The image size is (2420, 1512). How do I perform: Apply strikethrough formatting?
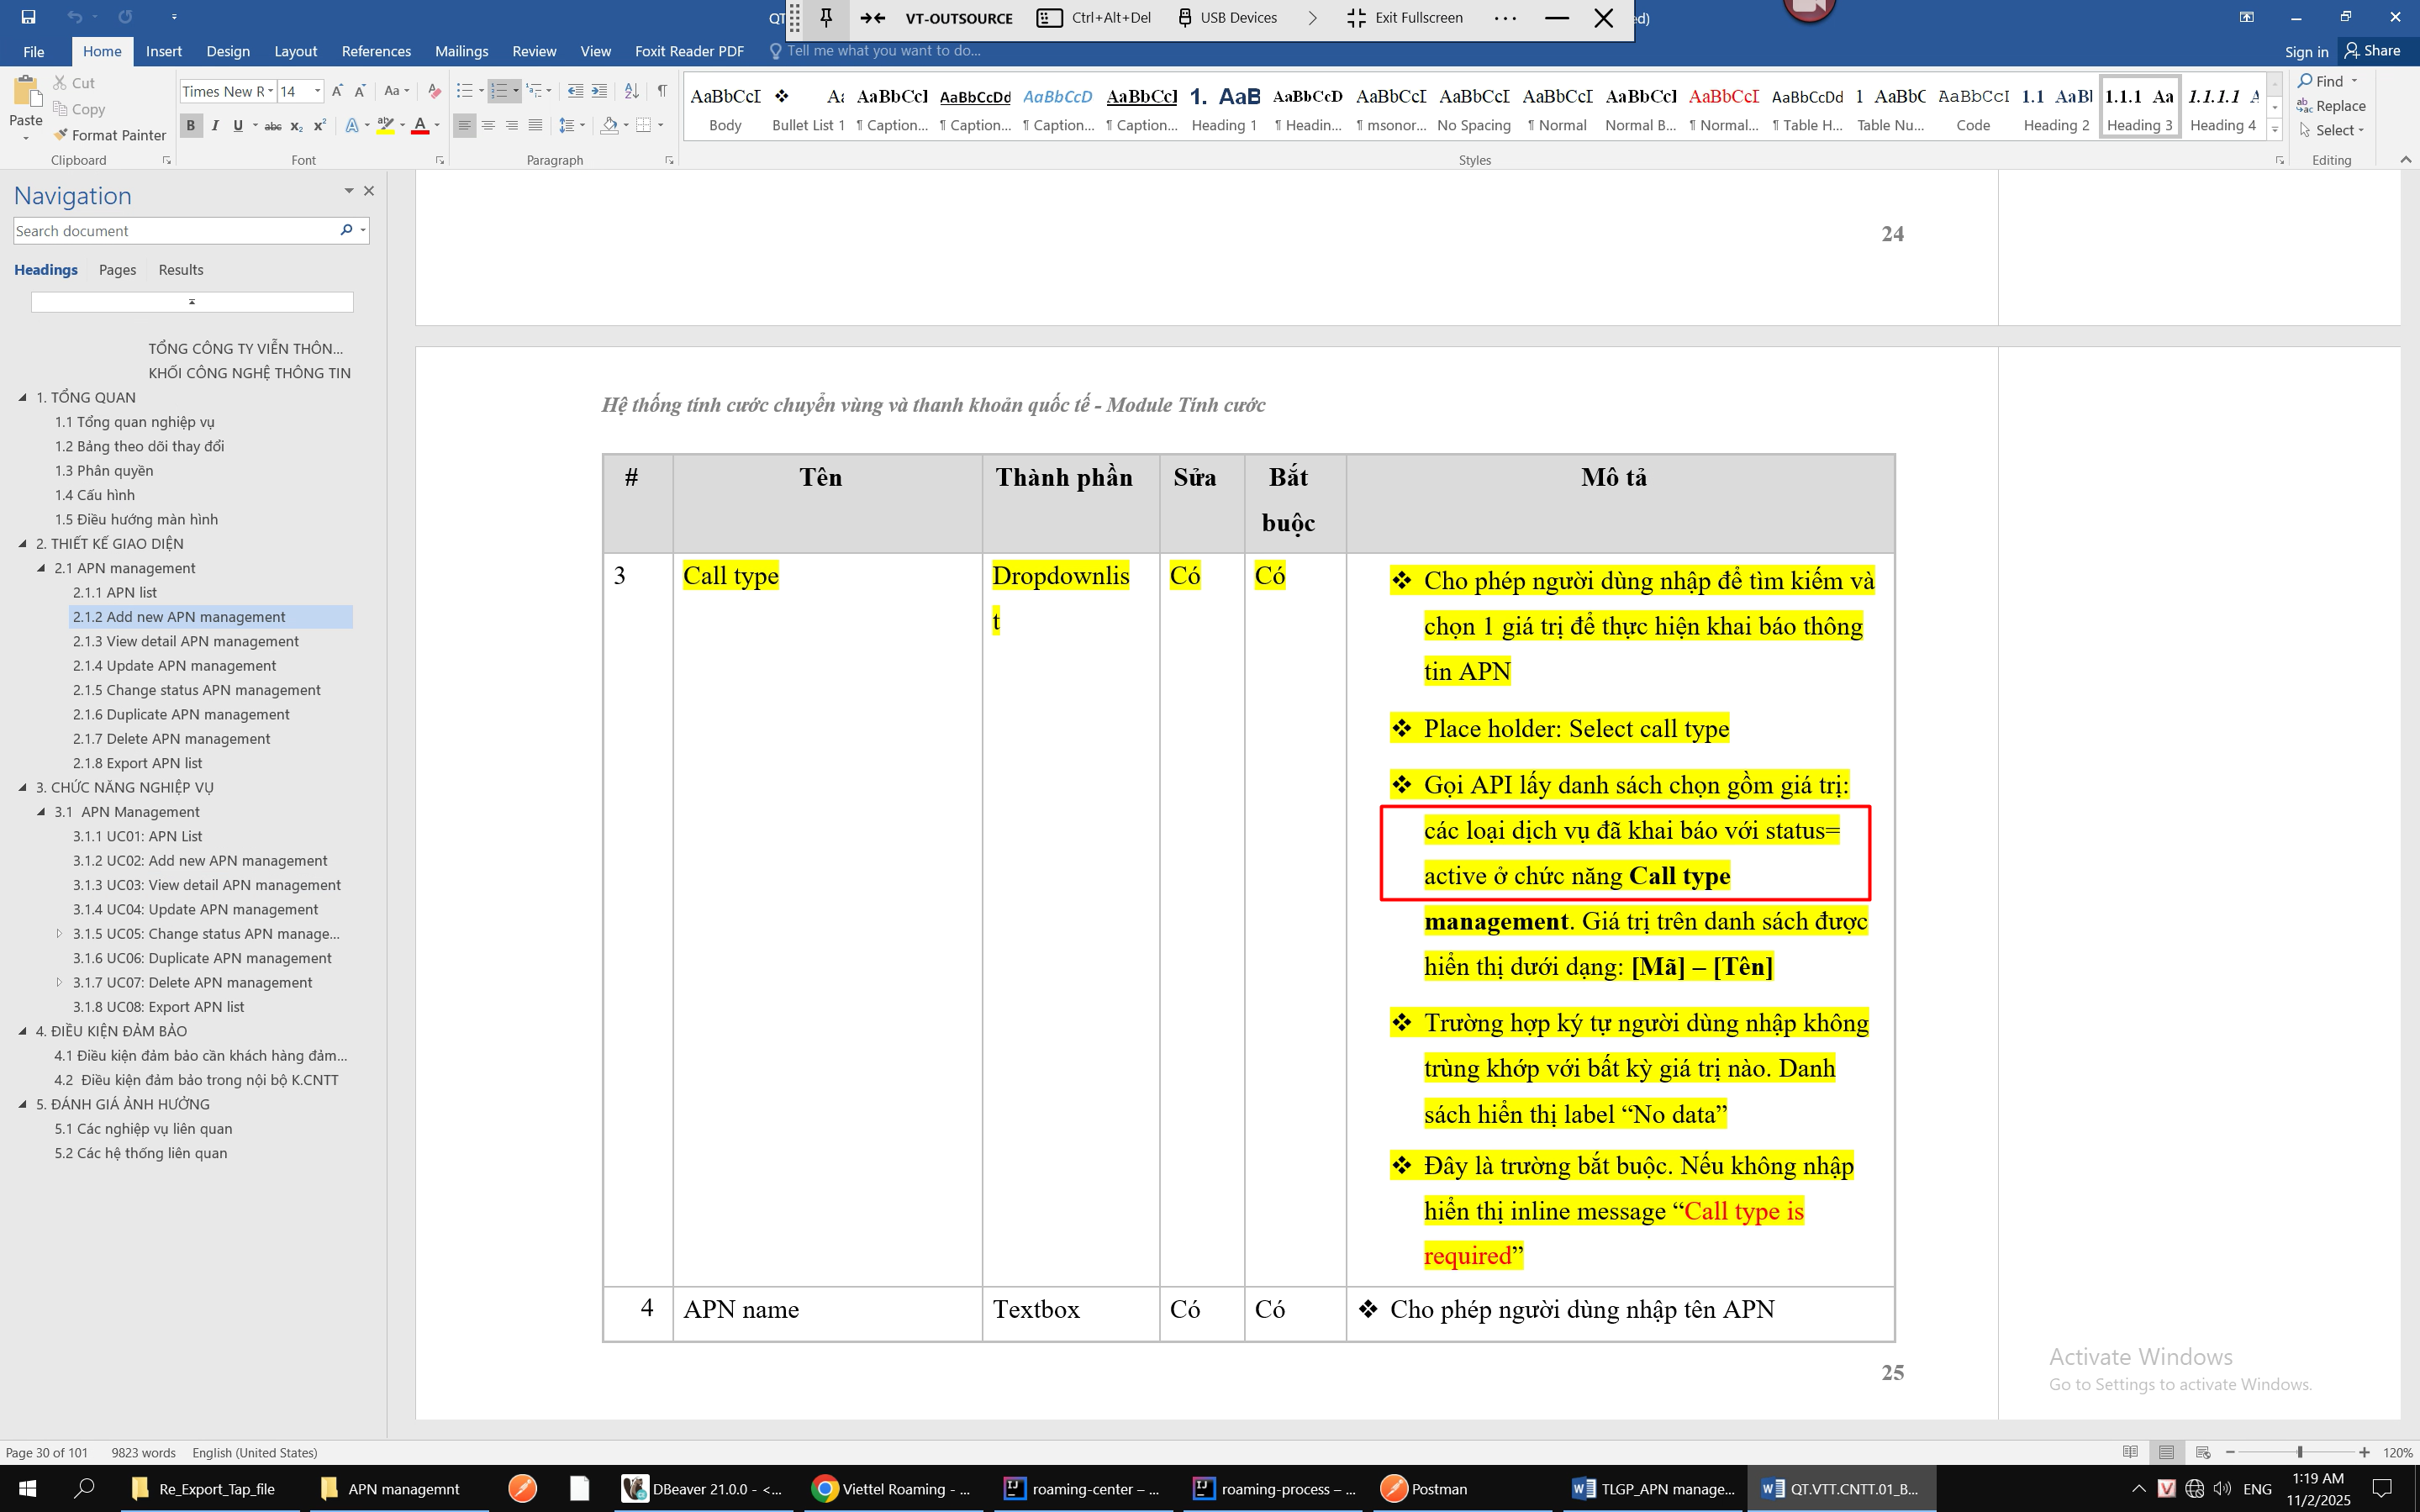272,126
